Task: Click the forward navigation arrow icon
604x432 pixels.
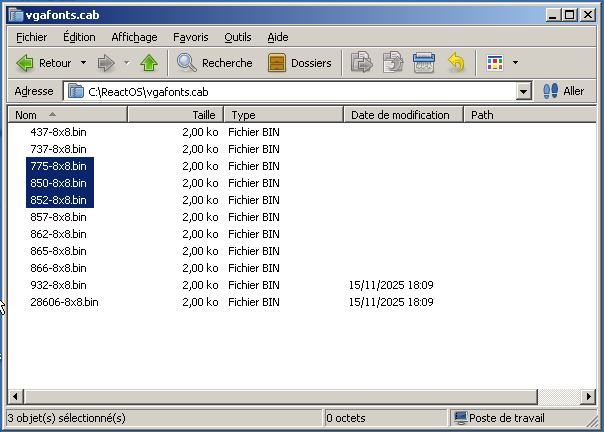Action: [106, 63]
